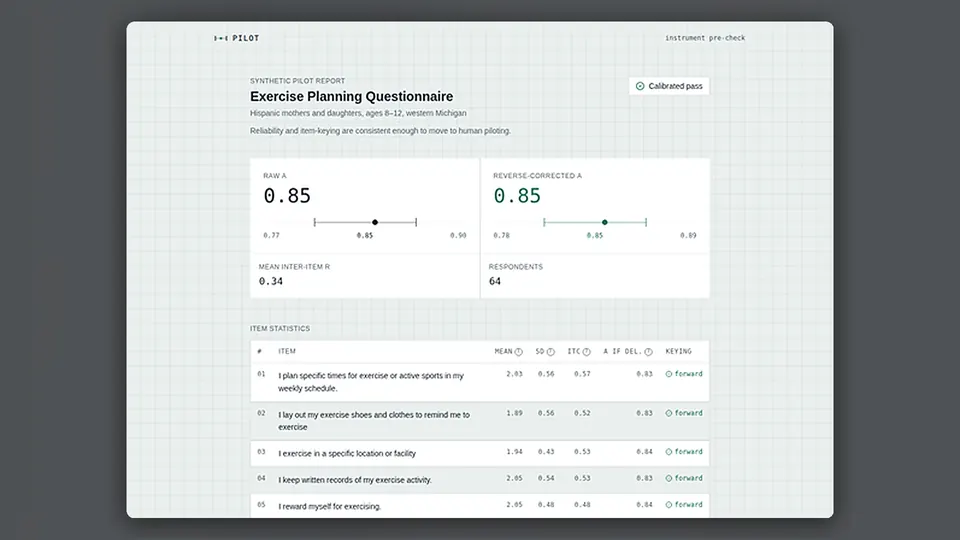The width and height of the screenshot is (960, 540).
Task: Click the Raw A interval marker dot
Action: [x=375, y=222]
